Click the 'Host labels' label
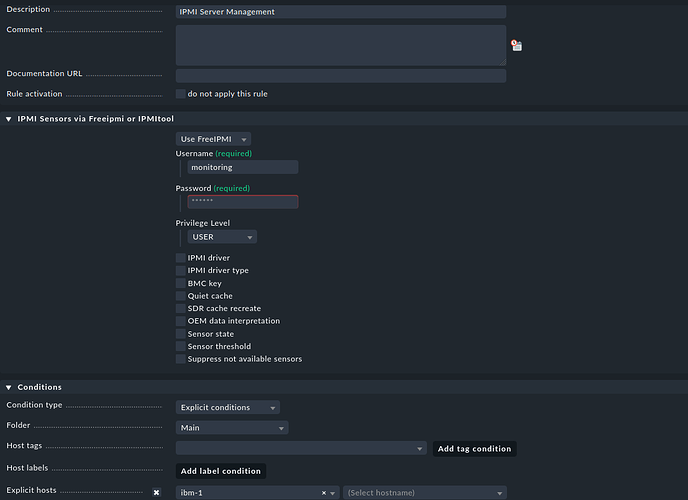The image size is (688, 500). click(27, 468)
